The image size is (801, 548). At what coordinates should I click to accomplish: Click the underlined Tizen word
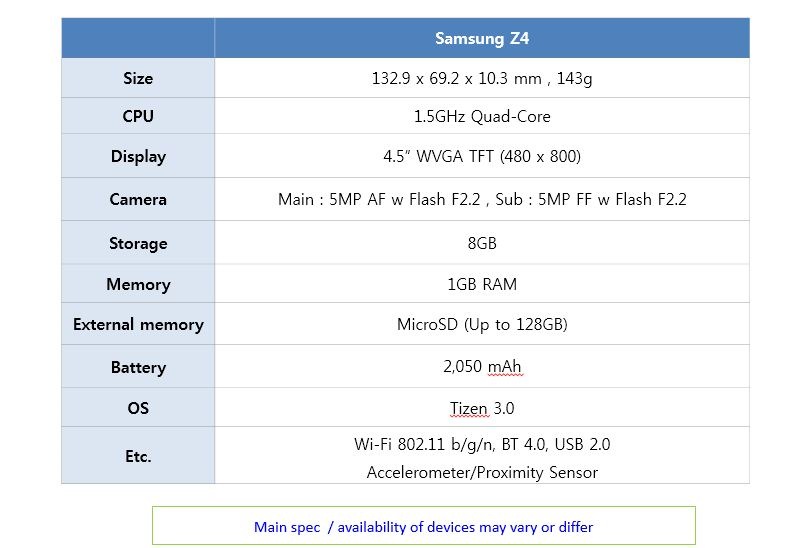click(x=468, y=409)
